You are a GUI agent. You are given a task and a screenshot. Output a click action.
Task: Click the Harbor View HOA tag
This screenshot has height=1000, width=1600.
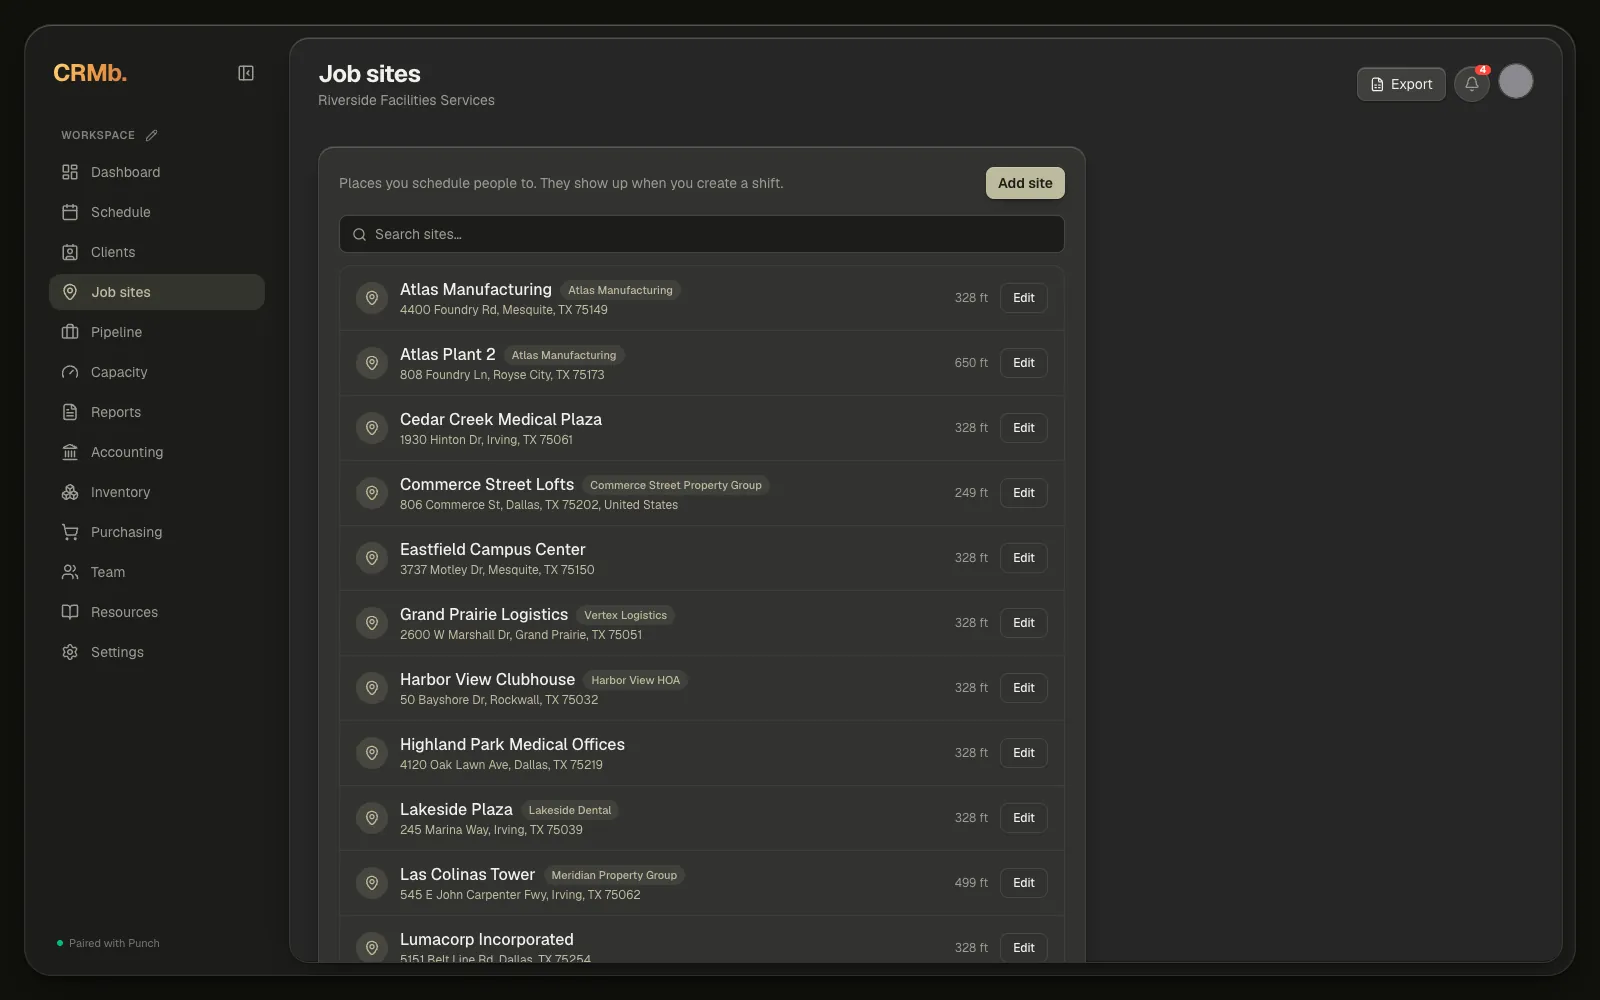pos(635,680)
